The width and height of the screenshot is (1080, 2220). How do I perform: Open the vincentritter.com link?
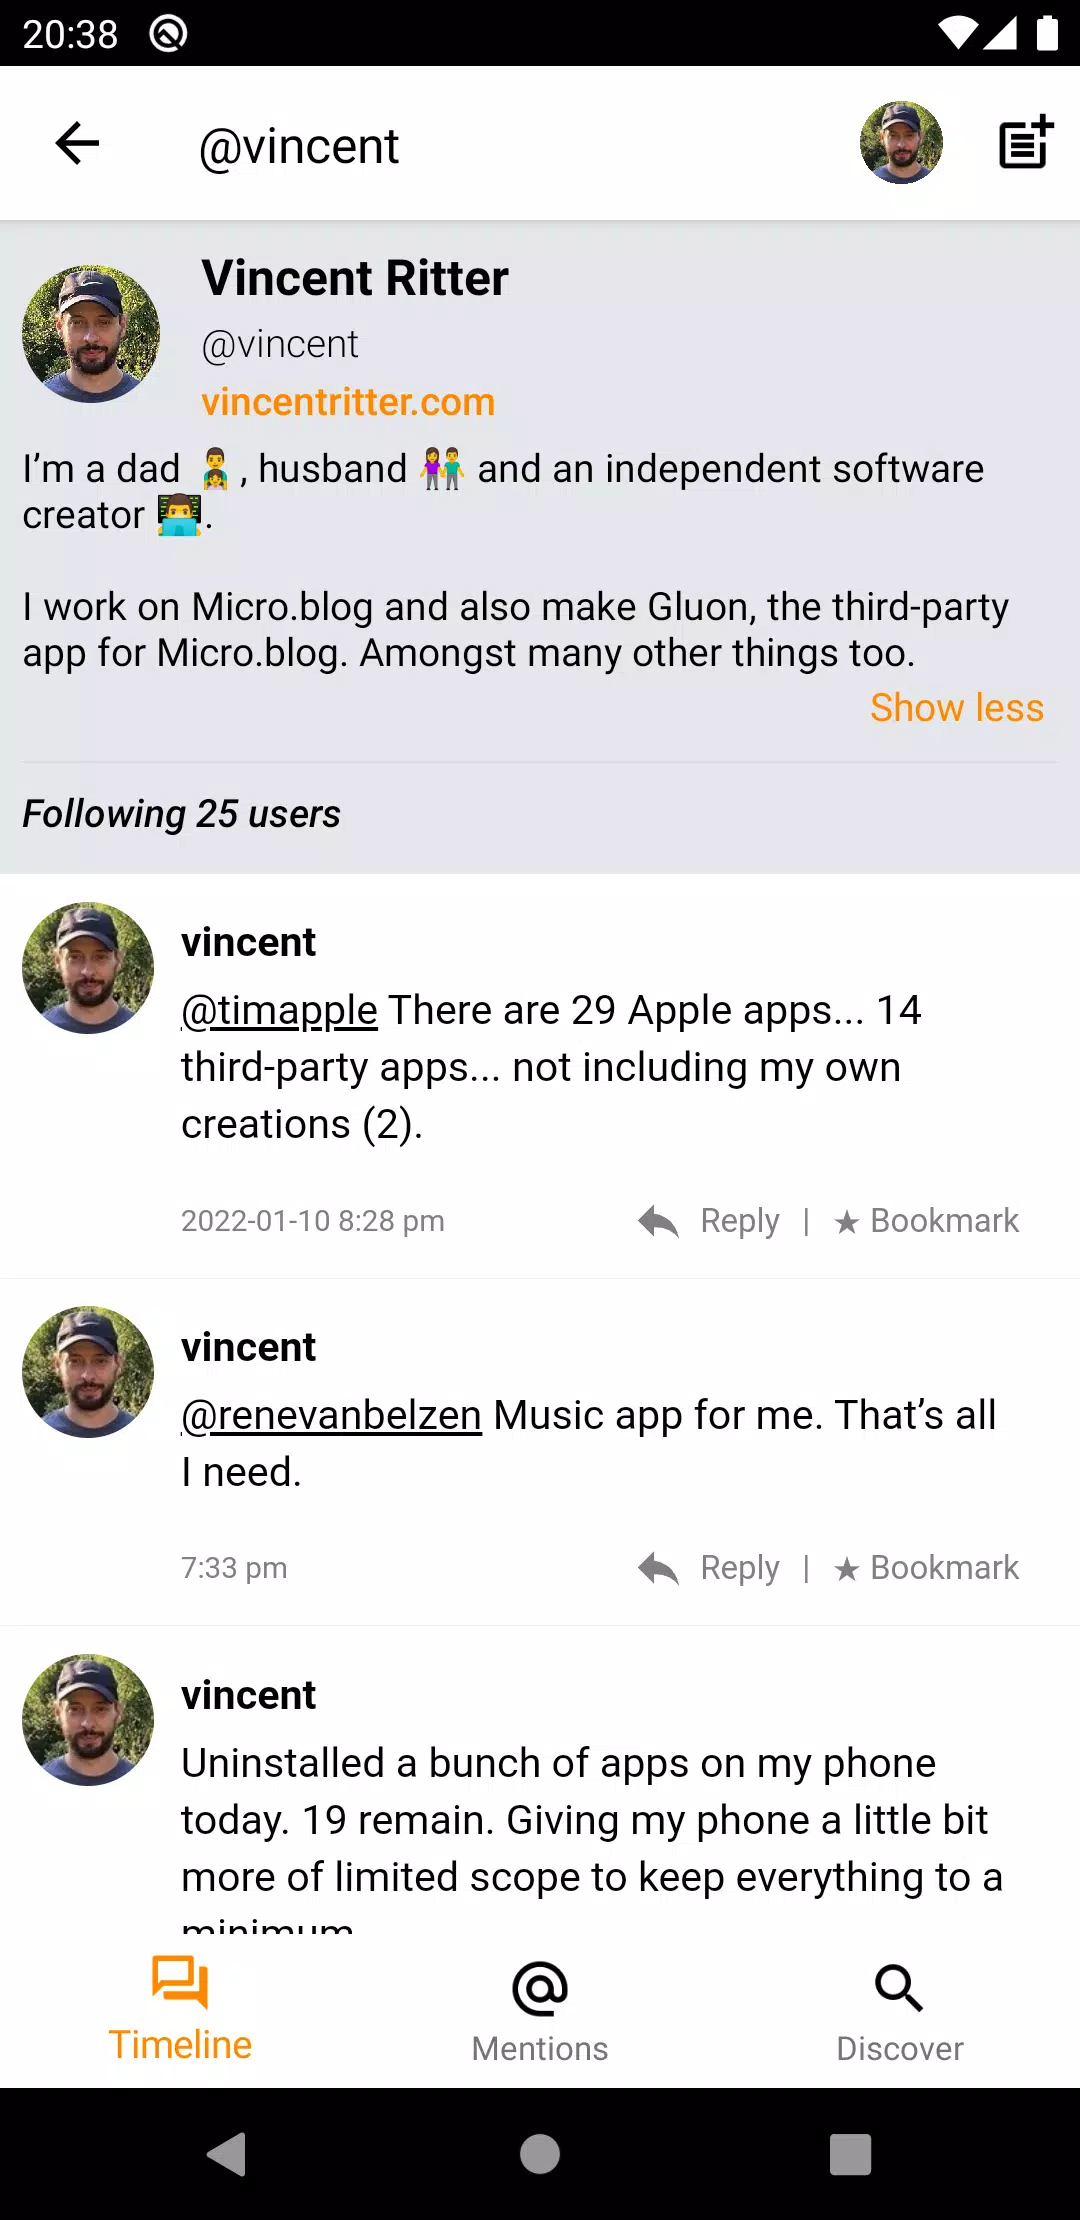(x=348, y=402)
